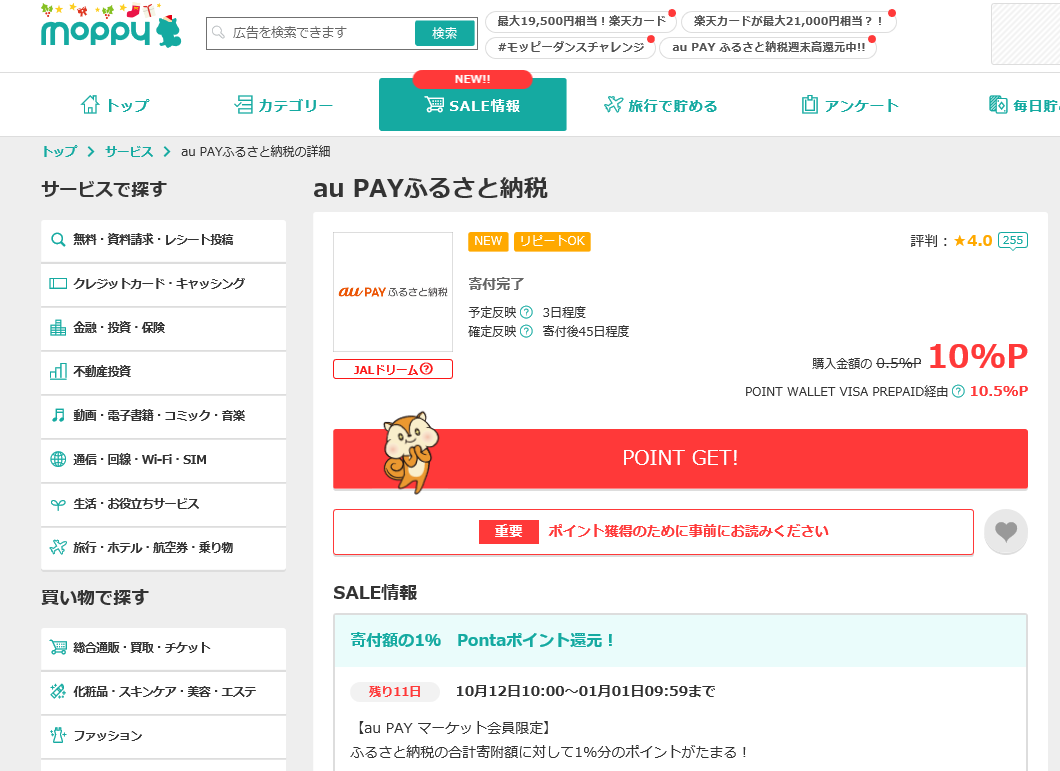Open the #モッピーダンスチャレンジ tag
The image size is (1060, 771).
tap(570, 47)
